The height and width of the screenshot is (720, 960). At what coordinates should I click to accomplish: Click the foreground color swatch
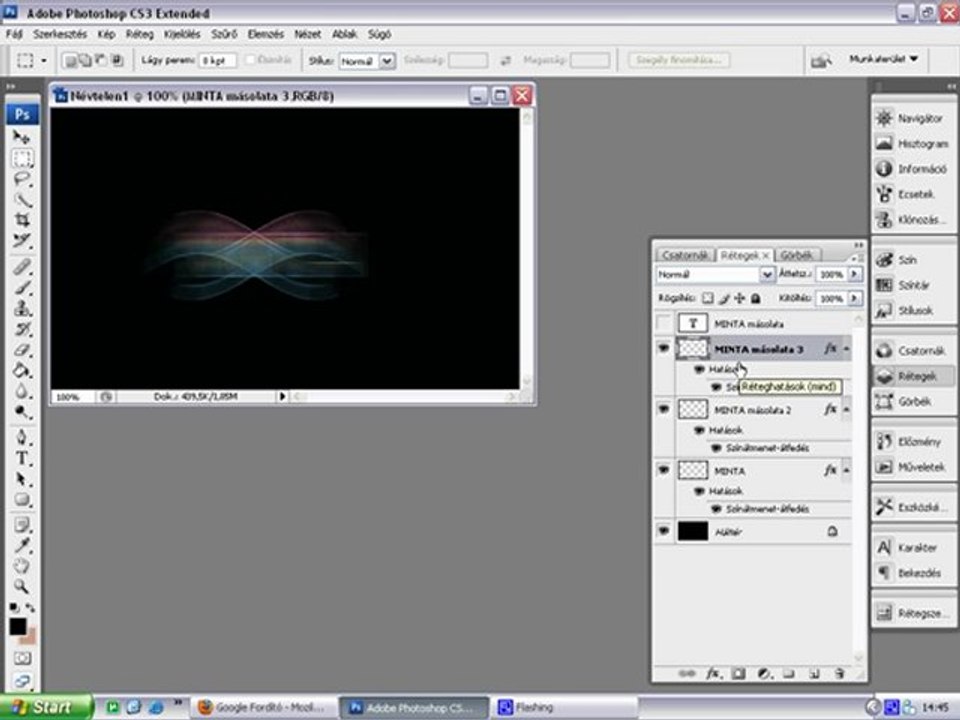[18, 626]
